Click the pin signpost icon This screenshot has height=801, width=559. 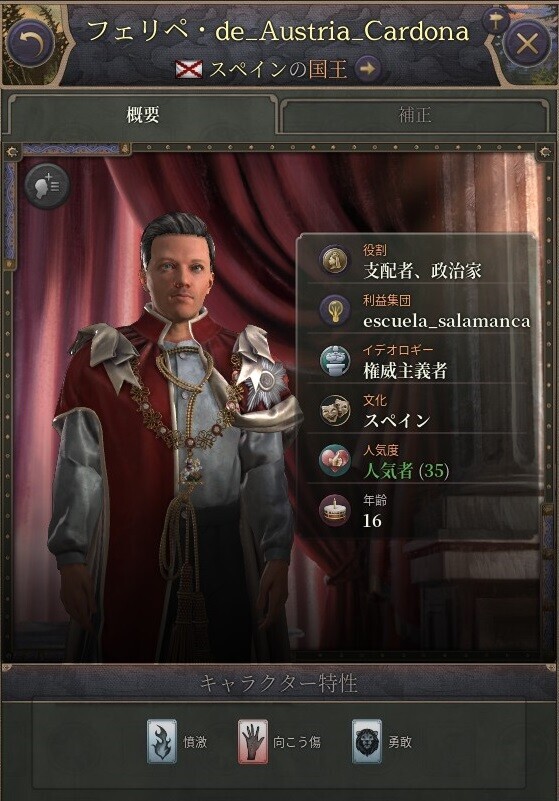[x=495, y=20]
